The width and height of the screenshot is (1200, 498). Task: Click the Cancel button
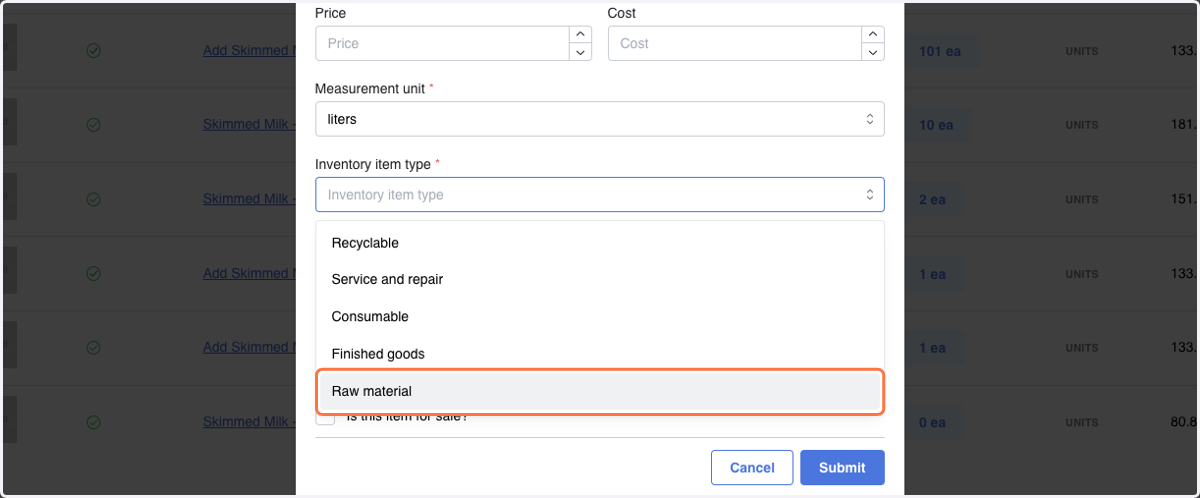(x=752, y=468)
